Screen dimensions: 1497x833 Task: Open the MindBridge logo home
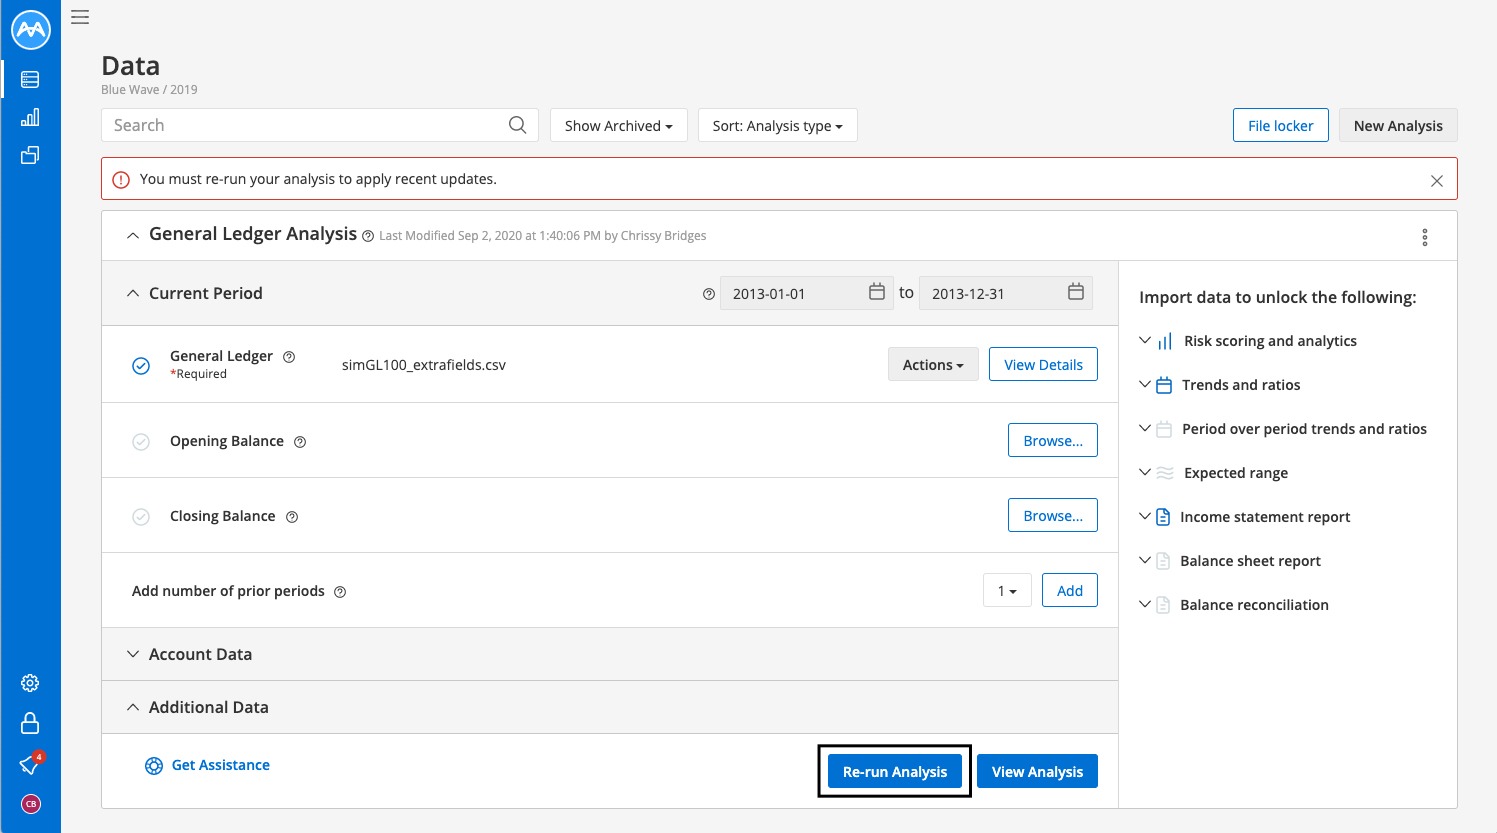31,30
